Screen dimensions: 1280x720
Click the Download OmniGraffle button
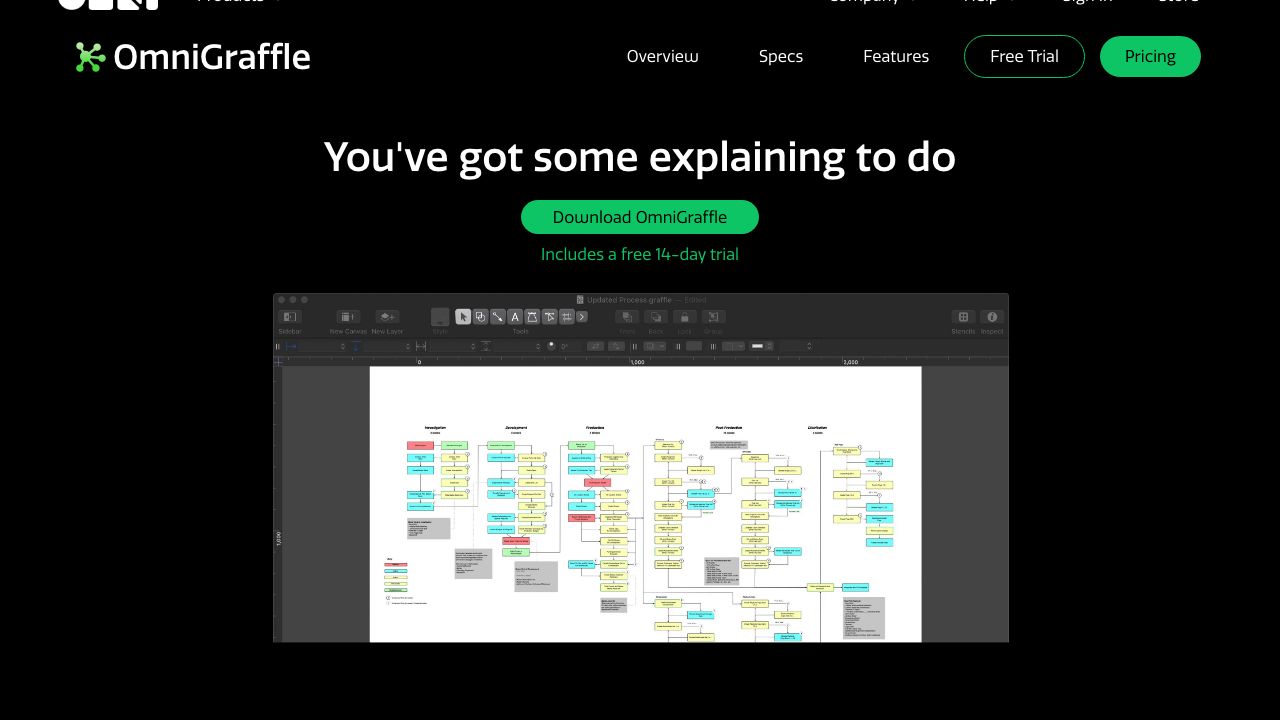point(640,217)
